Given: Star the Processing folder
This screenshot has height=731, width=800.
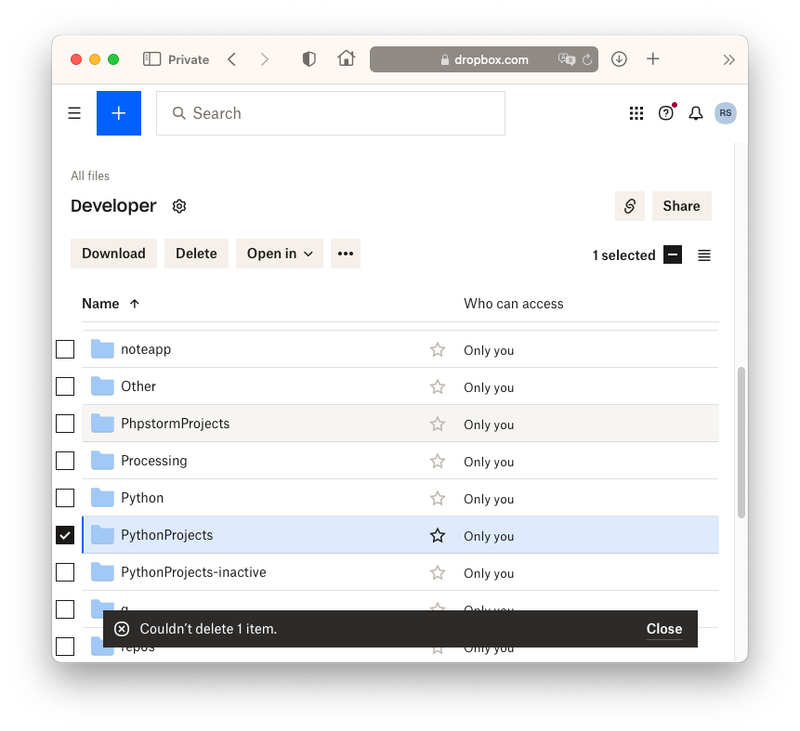Looking at the screenshot, I should pos(437,462).
